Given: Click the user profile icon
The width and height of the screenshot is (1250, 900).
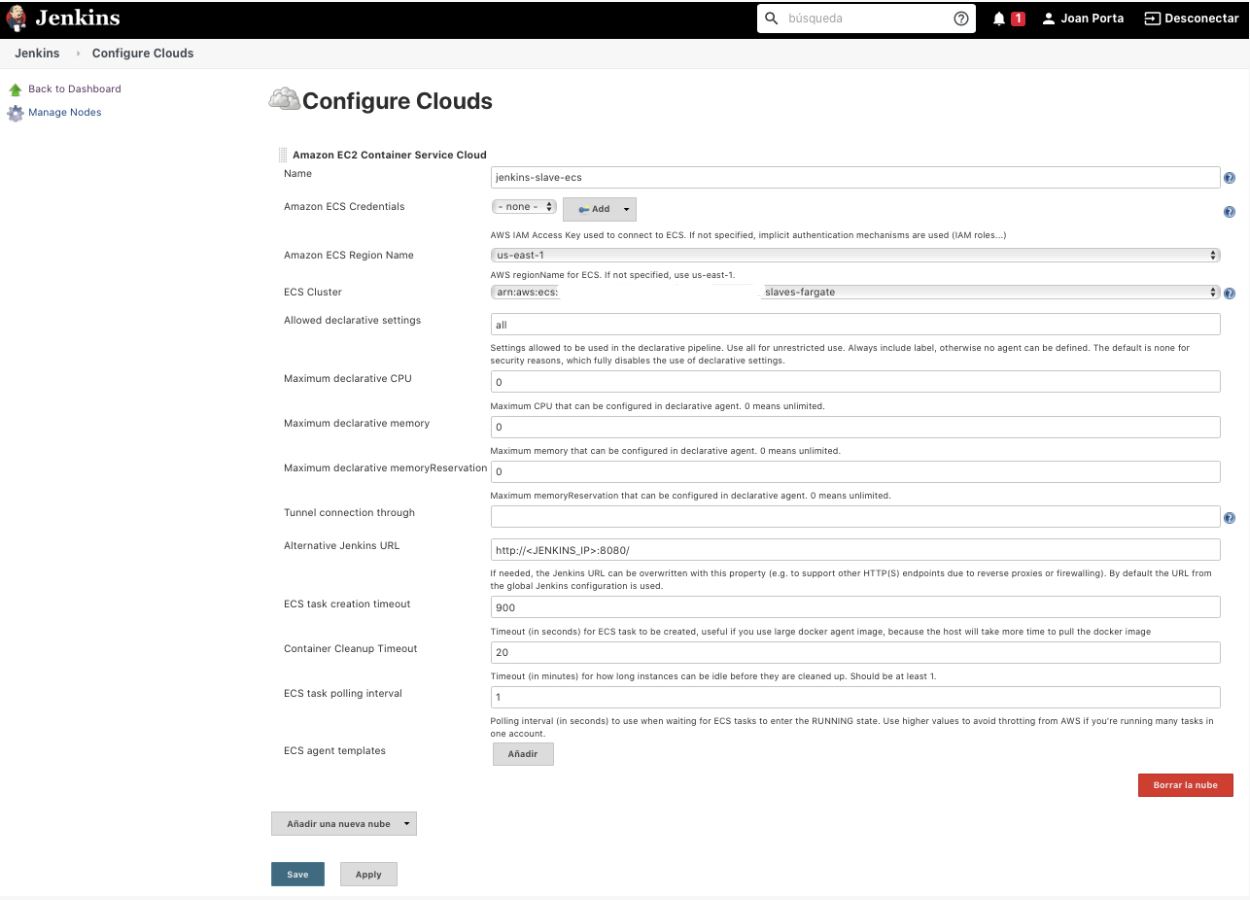Looking at the screenshot, I should click(x=1048, y=19).
